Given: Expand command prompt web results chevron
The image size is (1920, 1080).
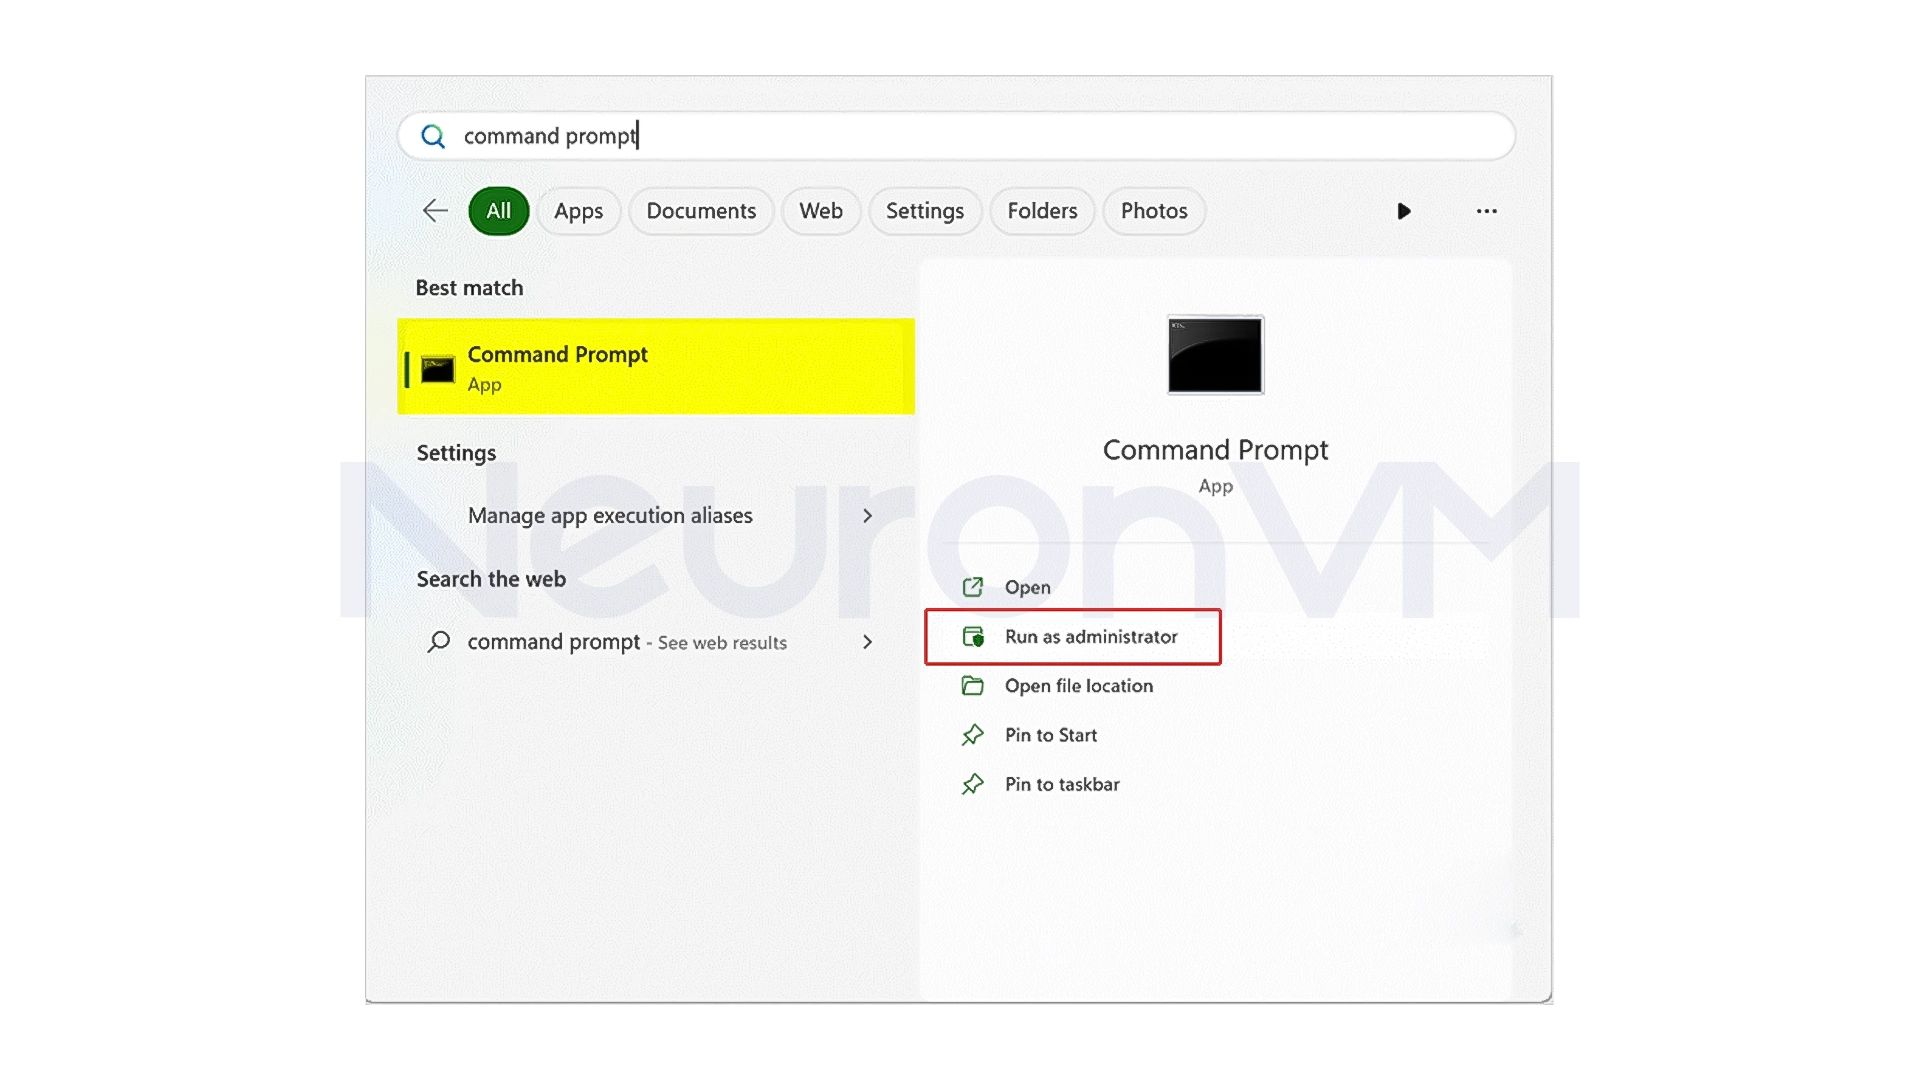Looking at the screenshot, I should (x=867, y=642).
